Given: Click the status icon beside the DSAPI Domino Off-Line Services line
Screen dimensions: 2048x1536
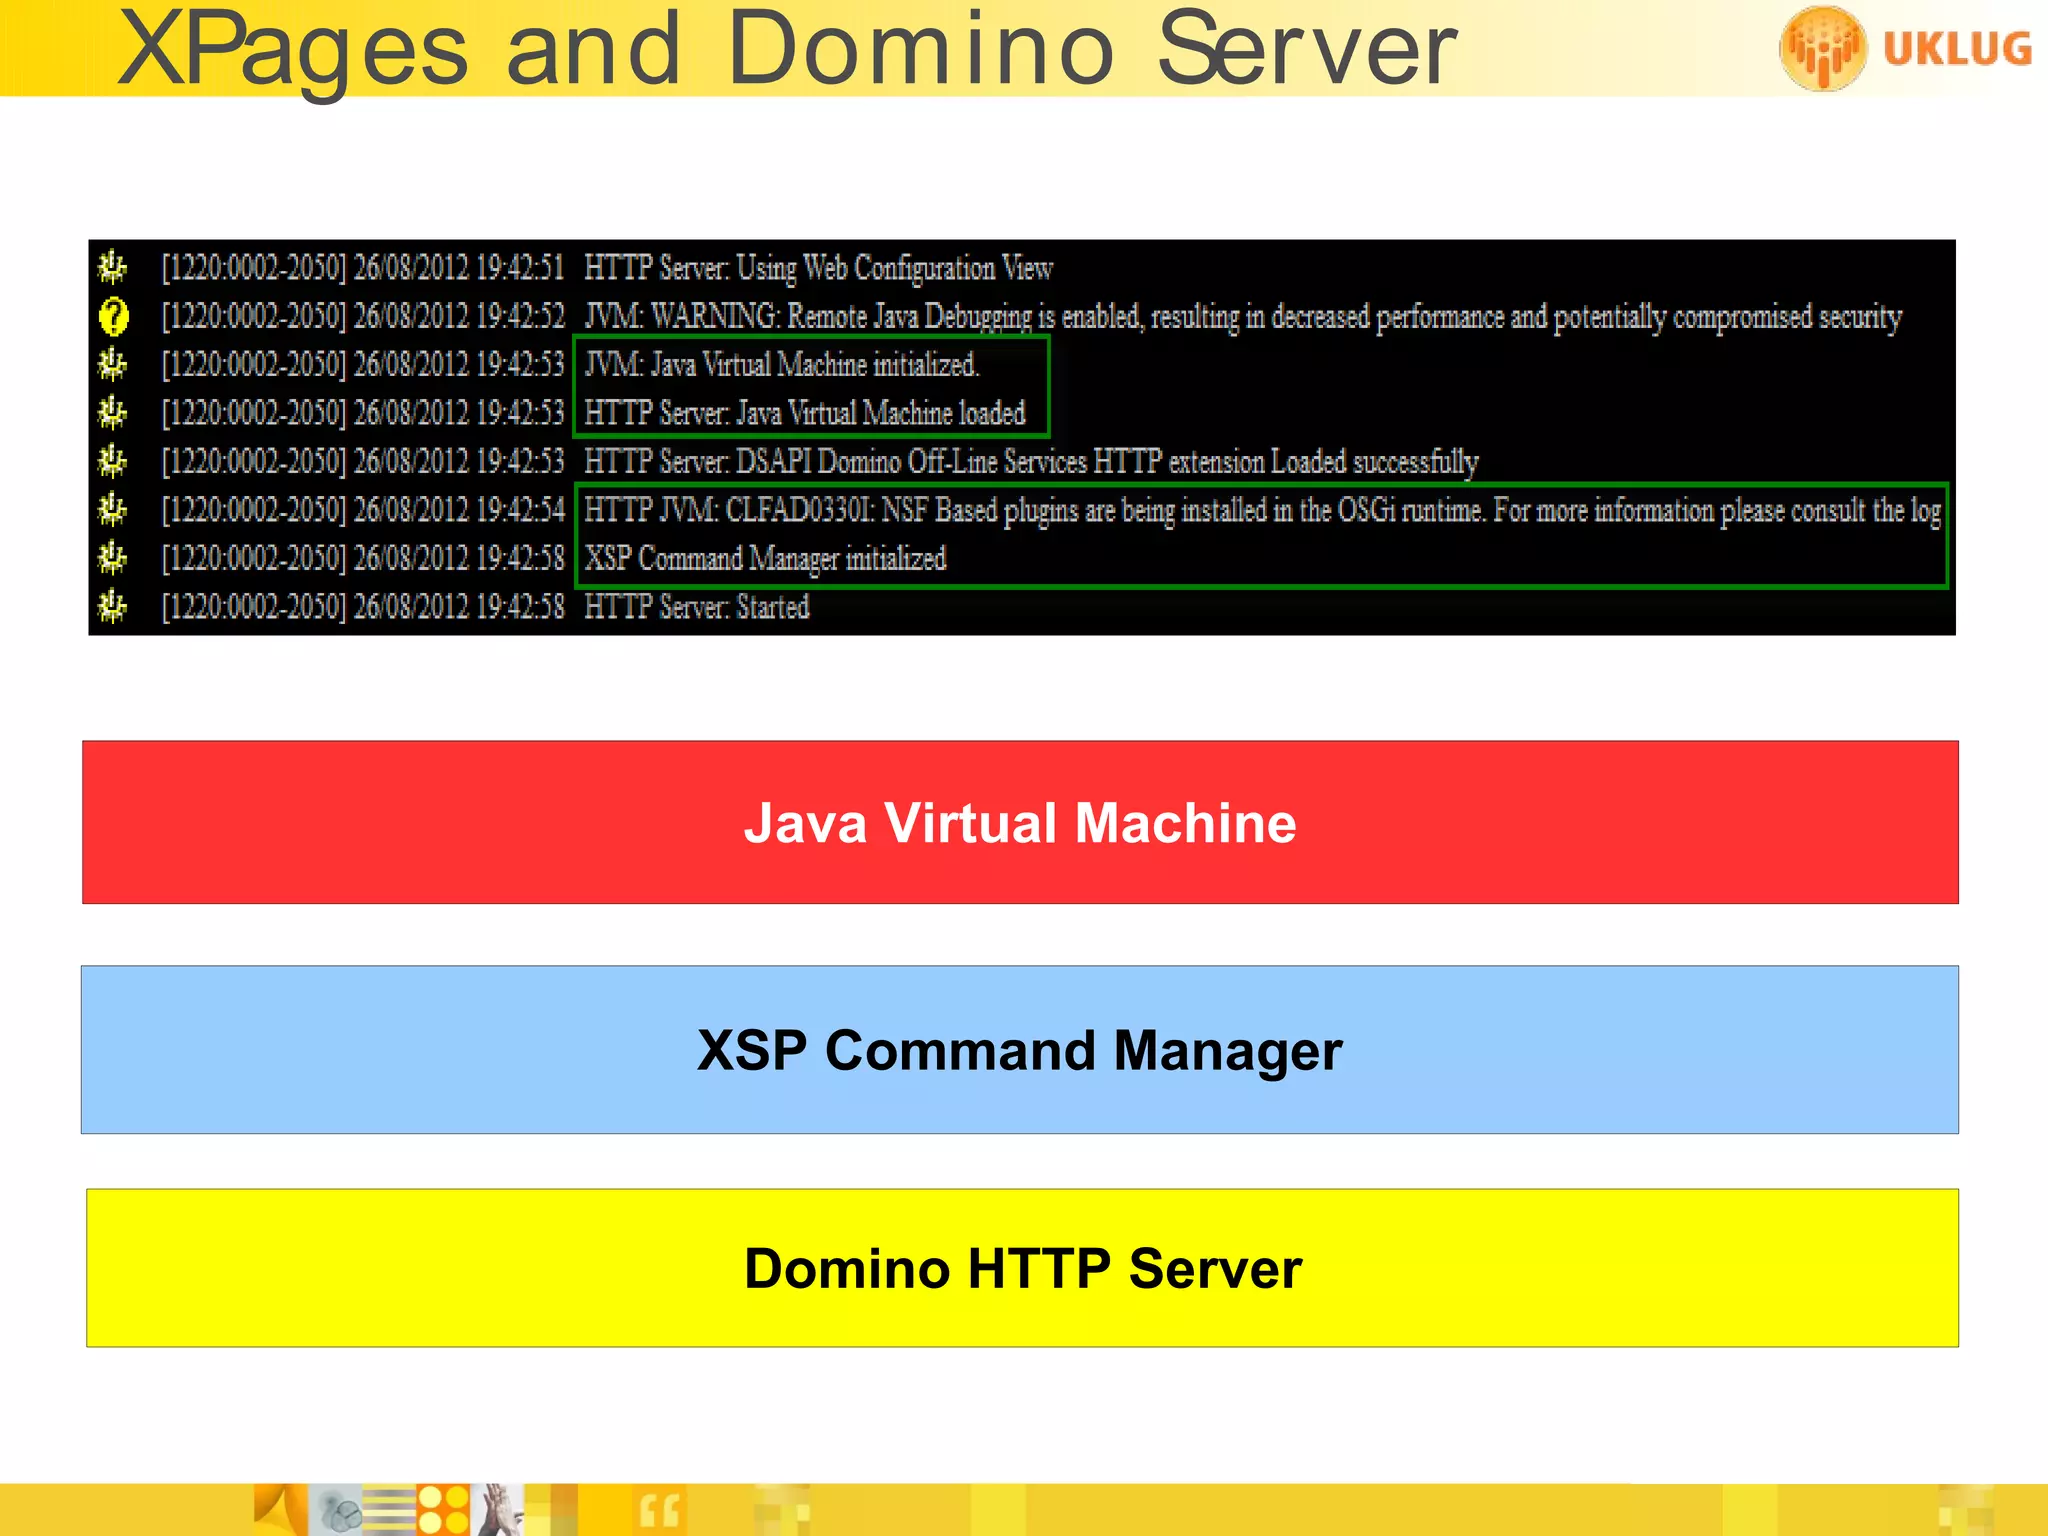Looking at the screenshot, I should pos(112,461).
